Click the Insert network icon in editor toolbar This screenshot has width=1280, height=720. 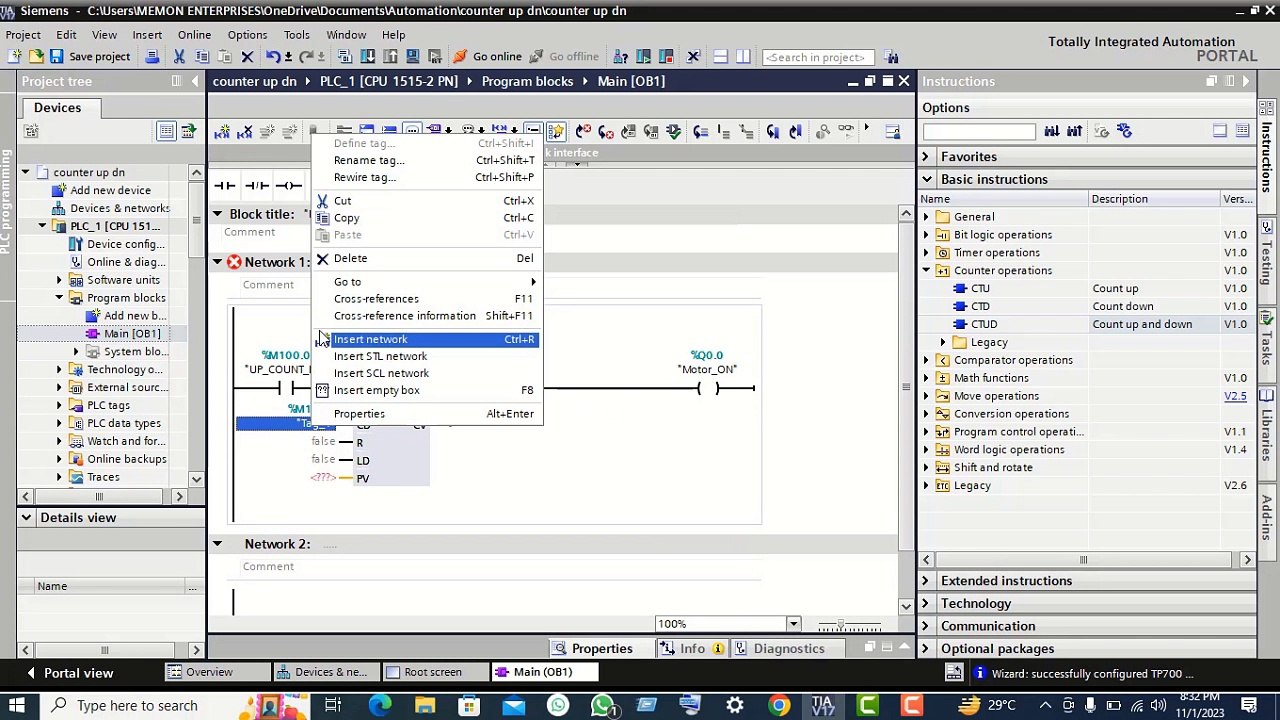click(x=222, y=131)
